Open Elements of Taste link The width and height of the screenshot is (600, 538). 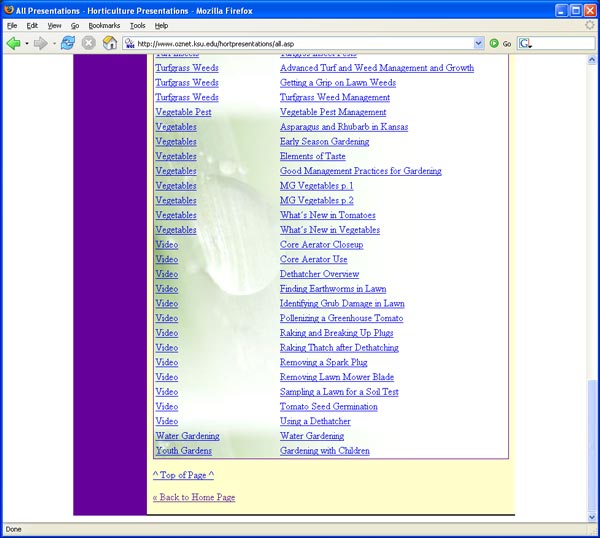[x=312, y=156]
